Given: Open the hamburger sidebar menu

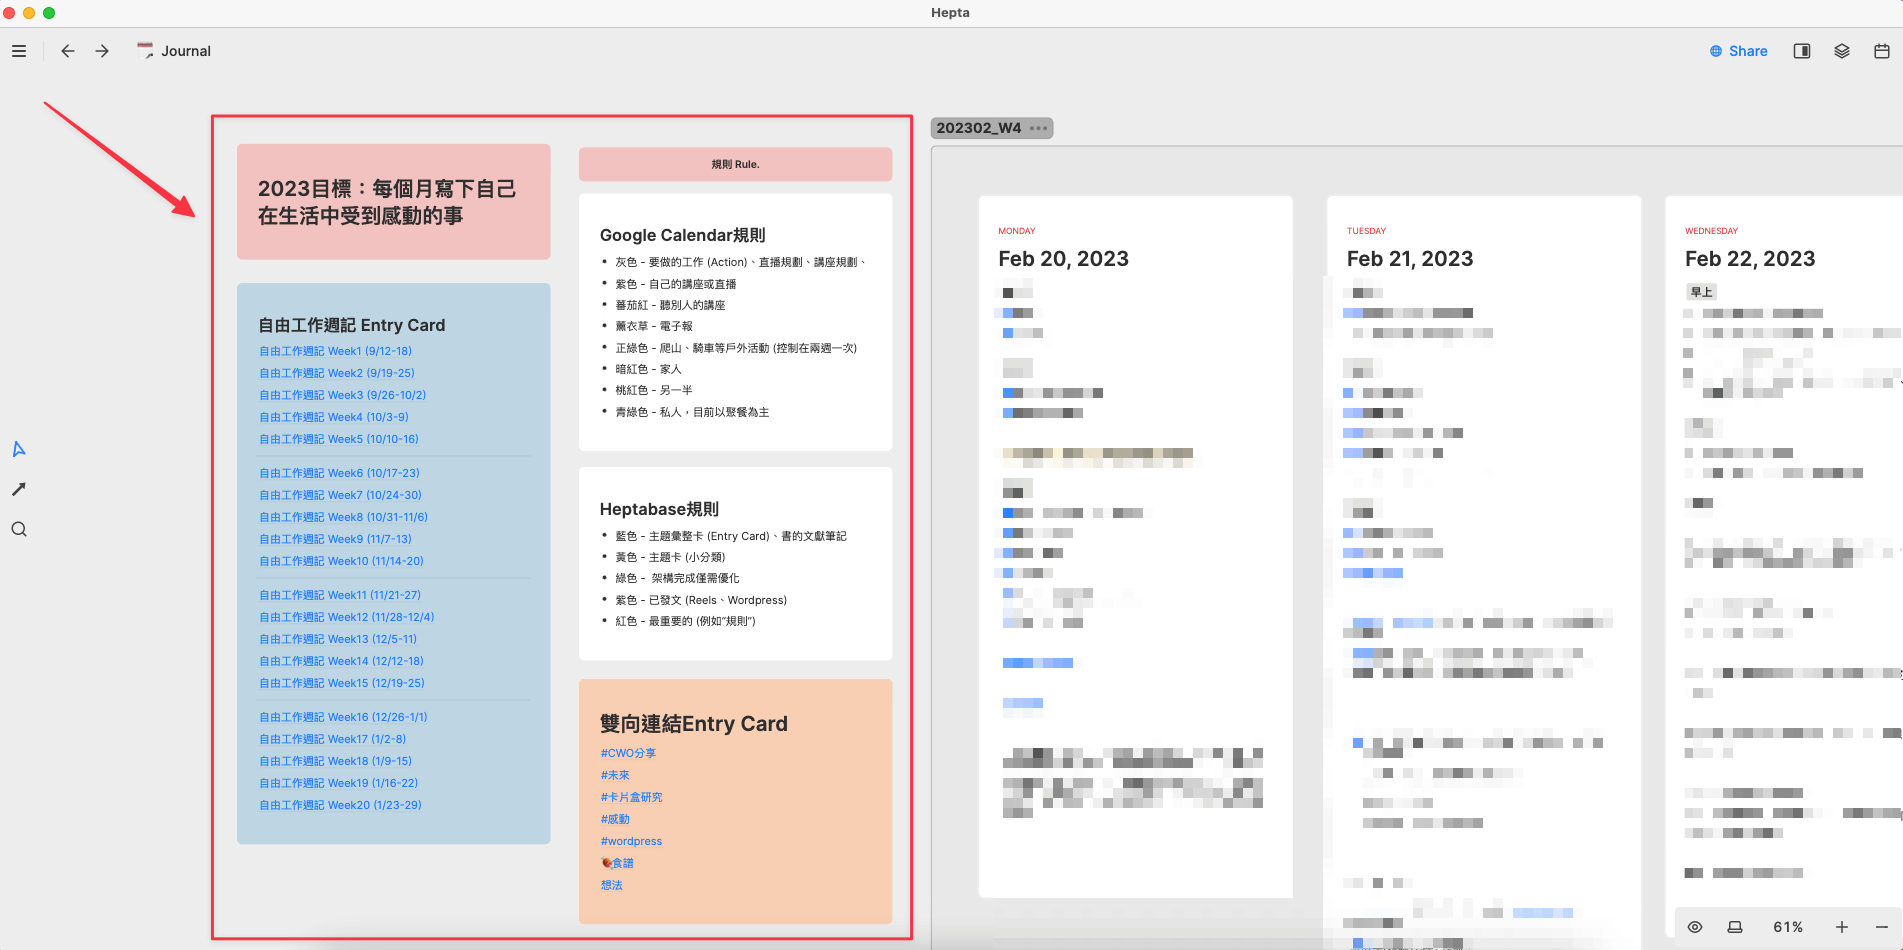Looking at the screenshot, I should (19, 51).
